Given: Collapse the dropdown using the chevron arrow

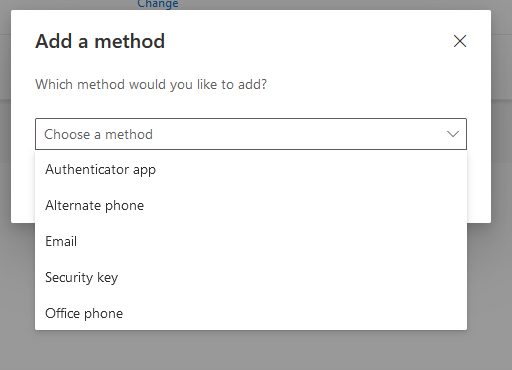Looking at the screenshot, I should pyautogui.click(x=453, y=134).
